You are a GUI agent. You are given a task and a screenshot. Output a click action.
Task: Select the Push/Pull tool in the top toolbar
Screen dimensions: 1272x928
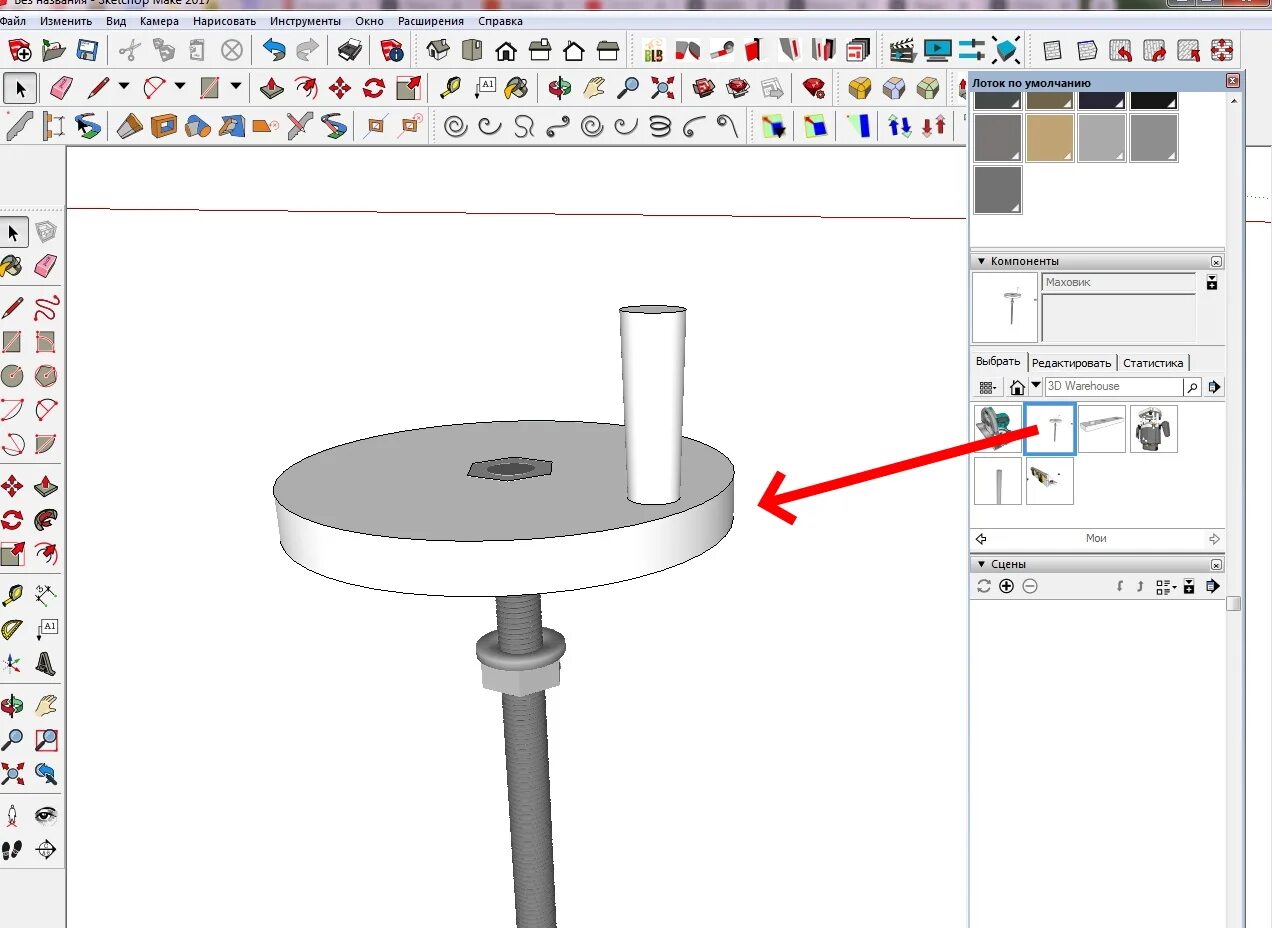click(272, 88)
